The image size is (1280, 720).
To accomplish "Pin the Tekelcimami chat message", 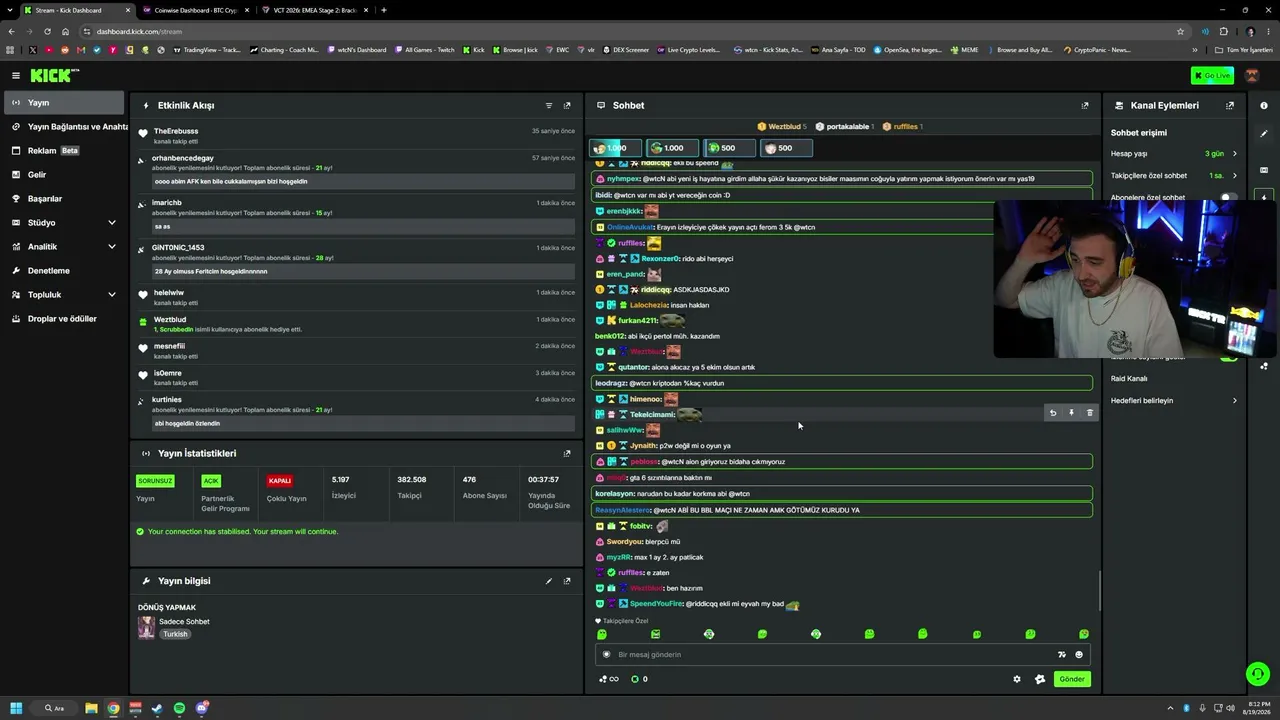I will coord(1071,413).
